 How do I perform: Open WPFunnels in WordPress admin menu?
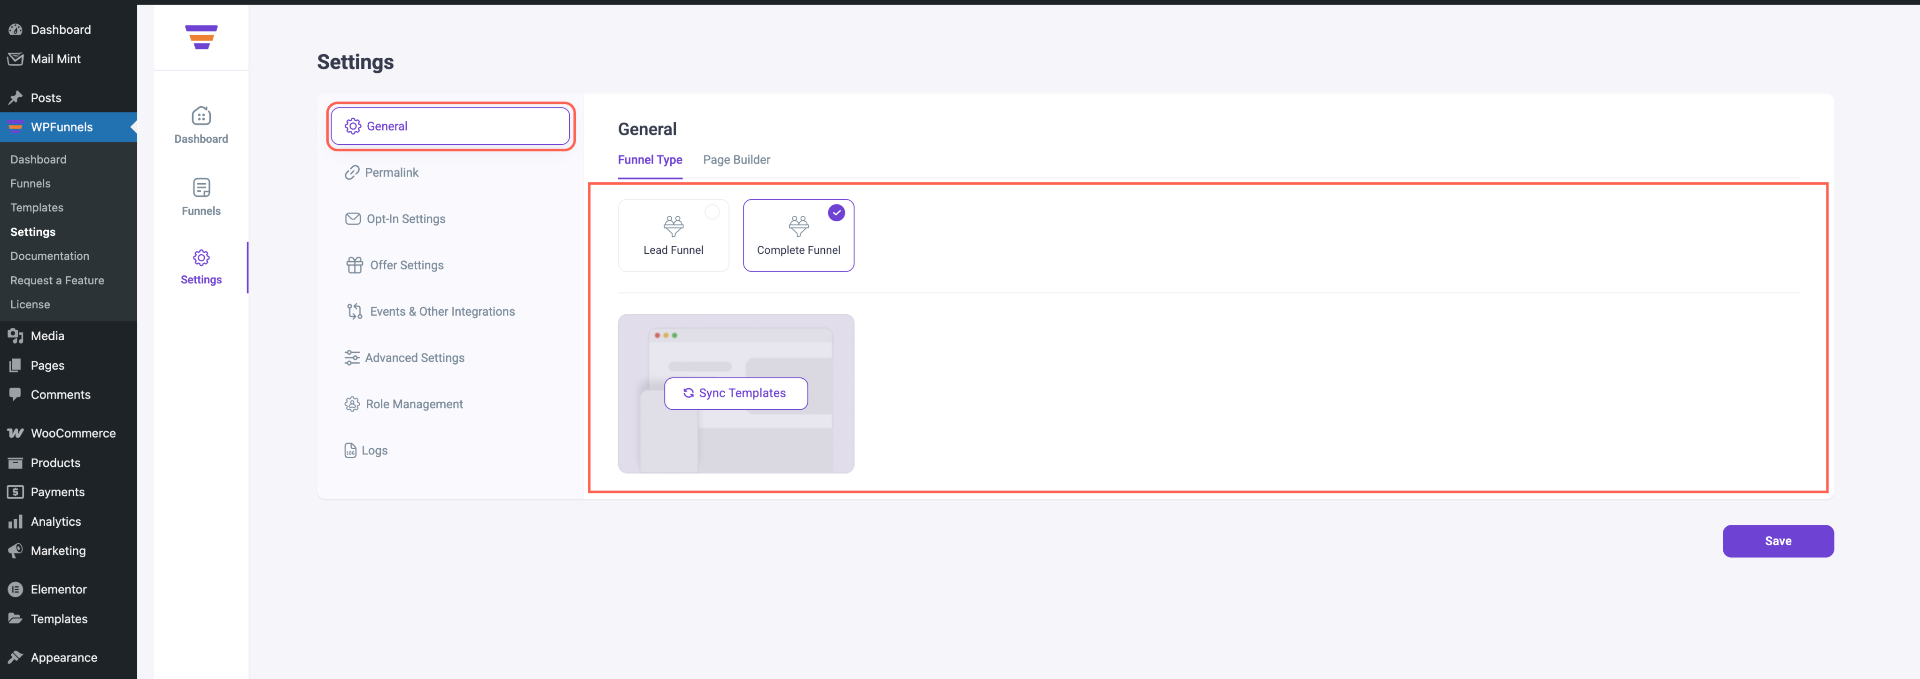[68, 127]
